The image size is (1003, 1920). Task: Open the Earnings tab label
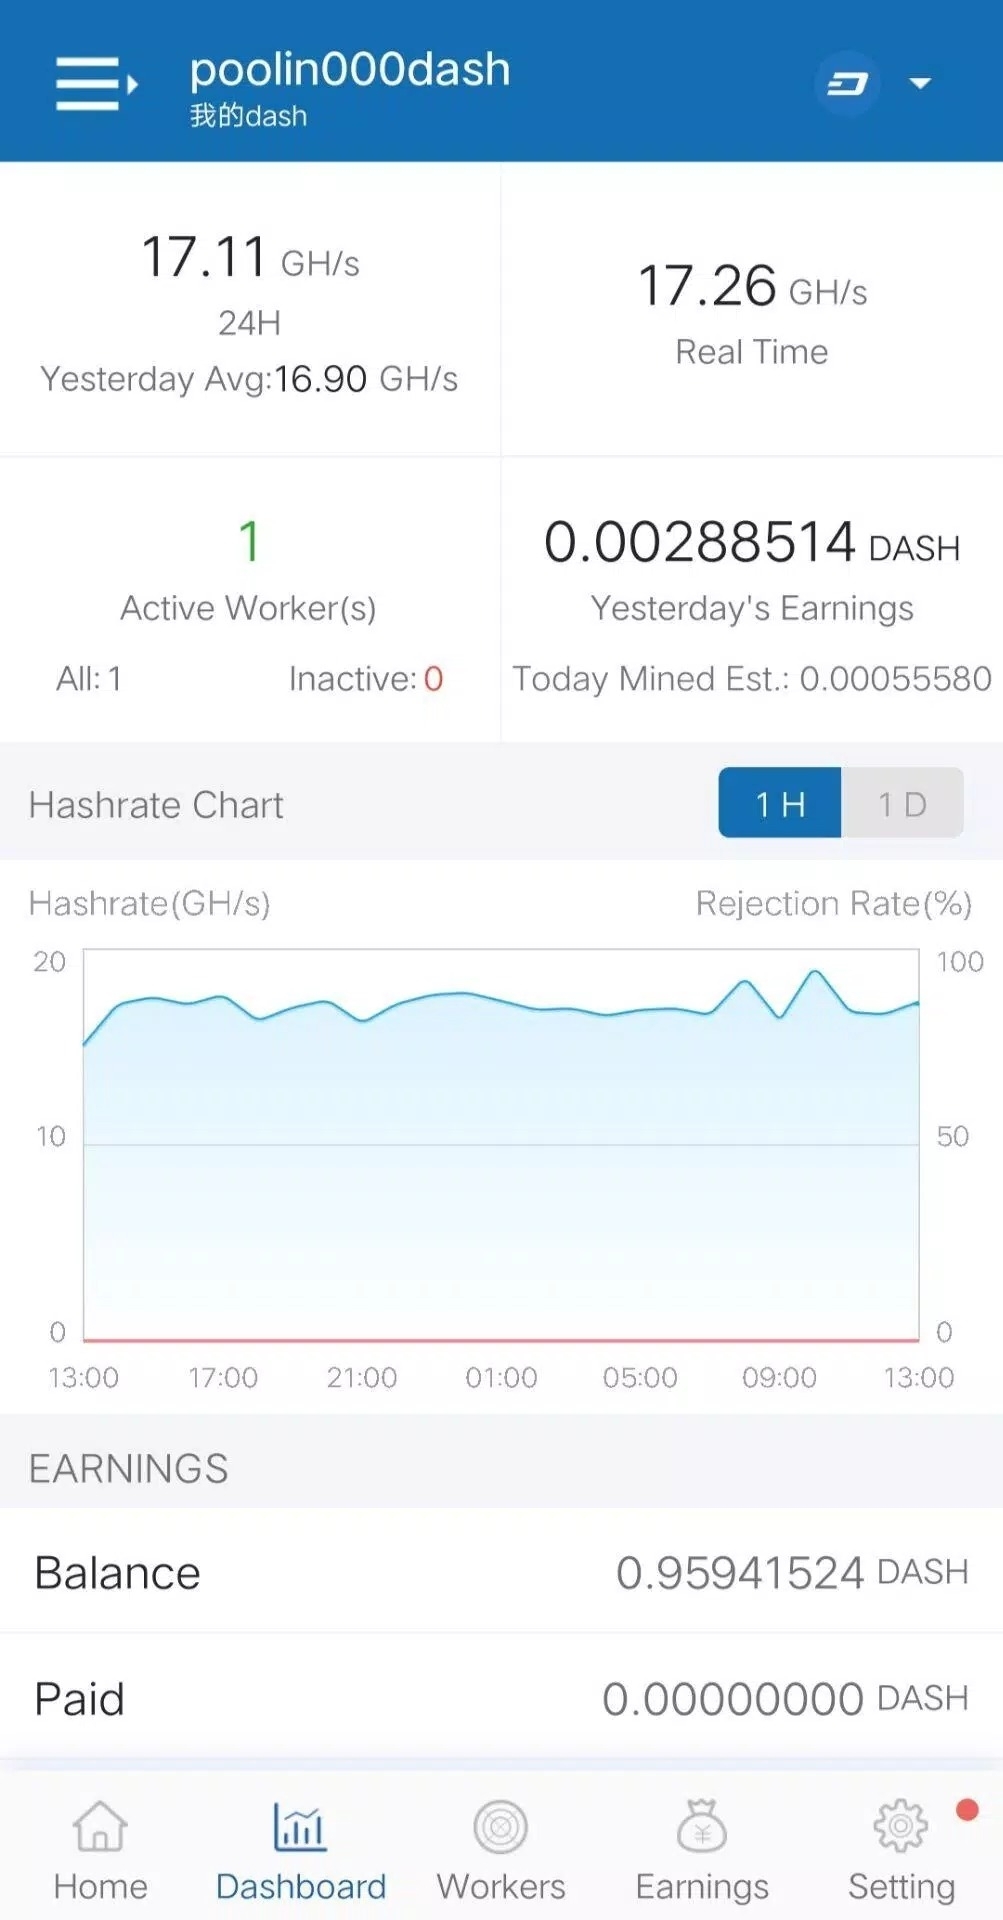[x=702, y=1887]
